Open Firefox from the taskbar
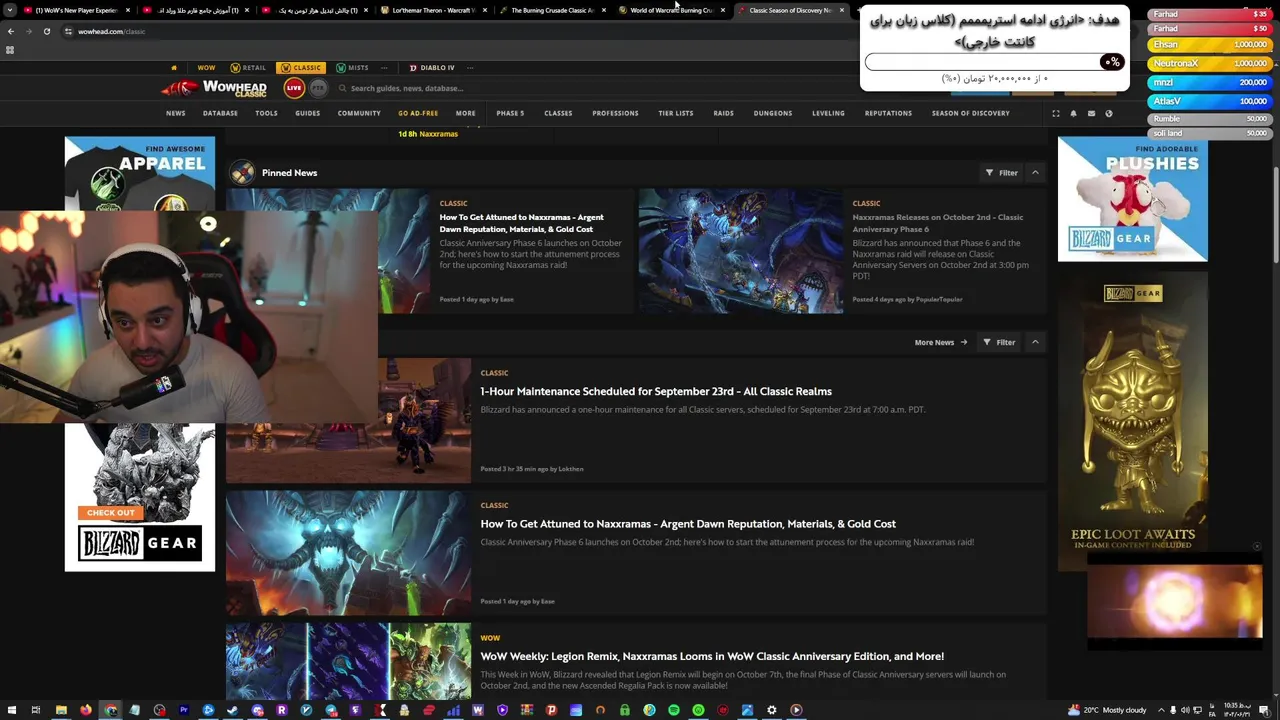The height and width of the screenshot is (720, 1280). (85, 710)
